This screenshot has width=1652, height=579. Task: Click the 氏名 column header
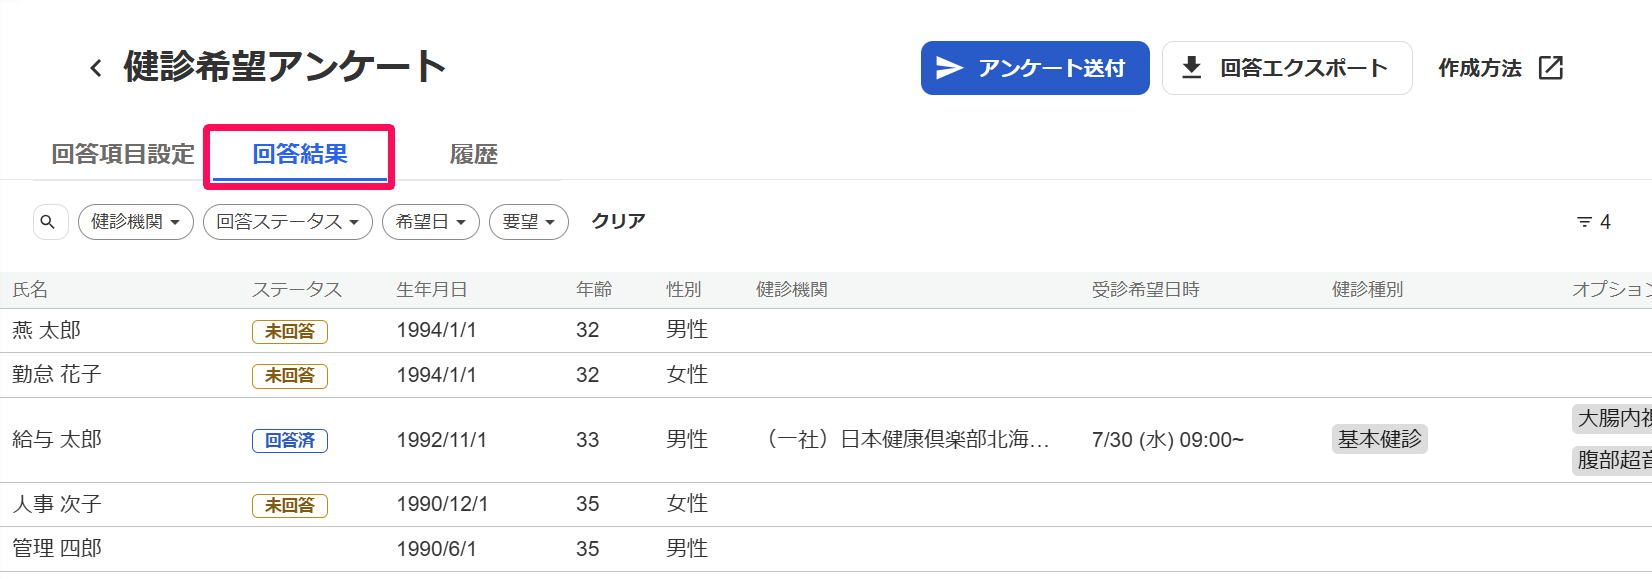pyautogui.click(x=30, y=290)
